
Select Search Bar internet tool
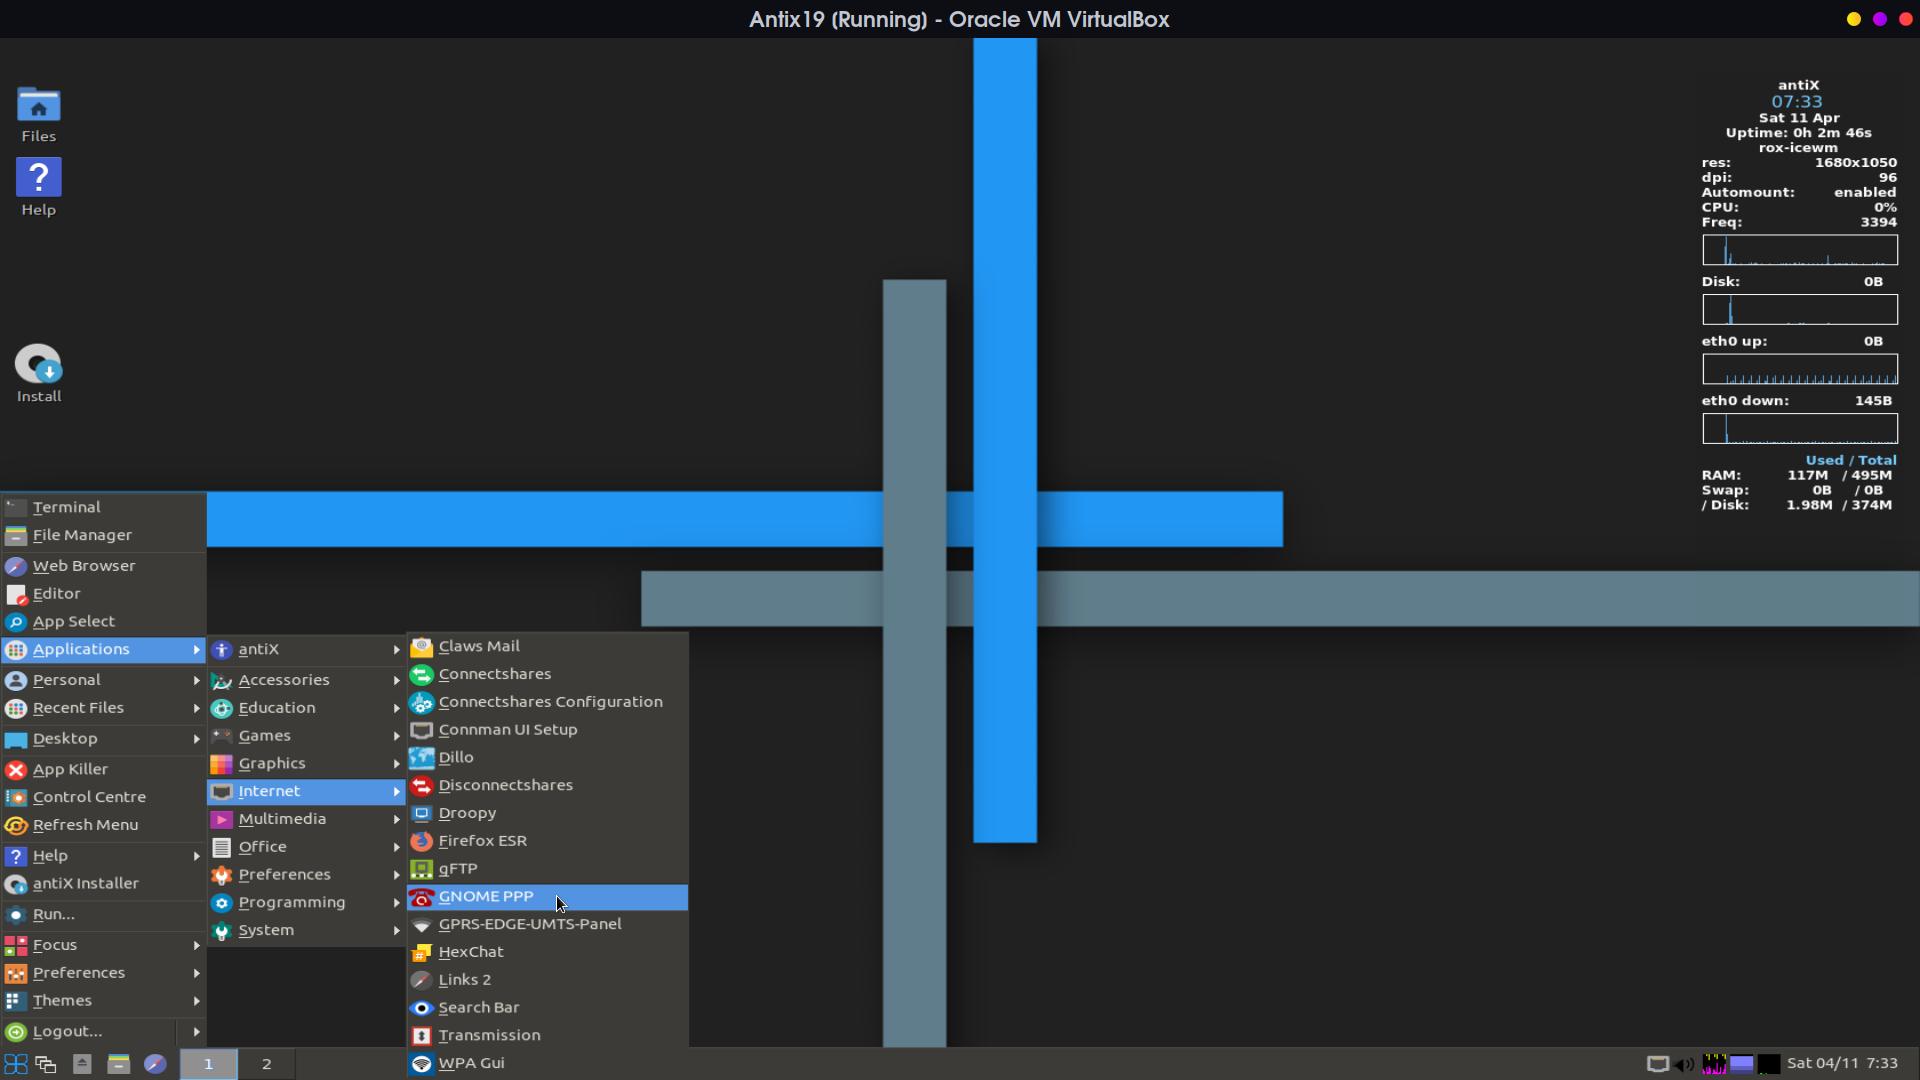tap(479, 1006)
